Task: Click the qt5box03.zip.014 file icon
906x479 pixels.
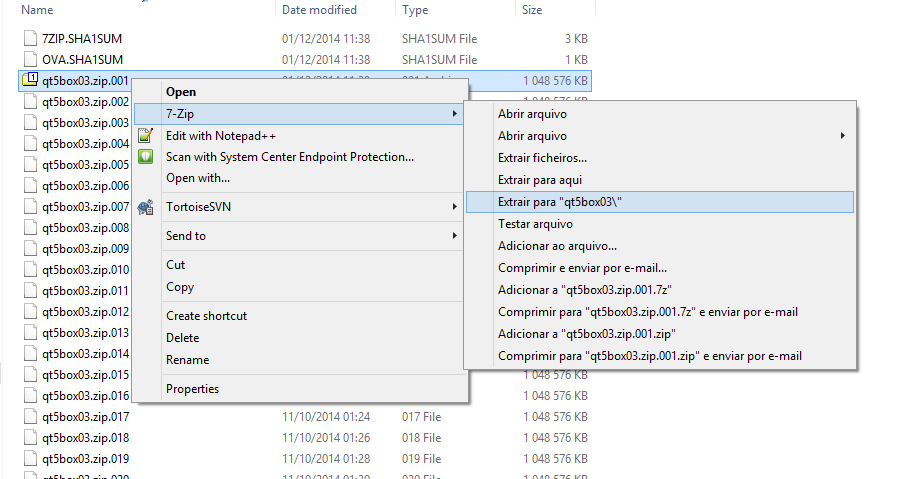Action: point(31,353)
